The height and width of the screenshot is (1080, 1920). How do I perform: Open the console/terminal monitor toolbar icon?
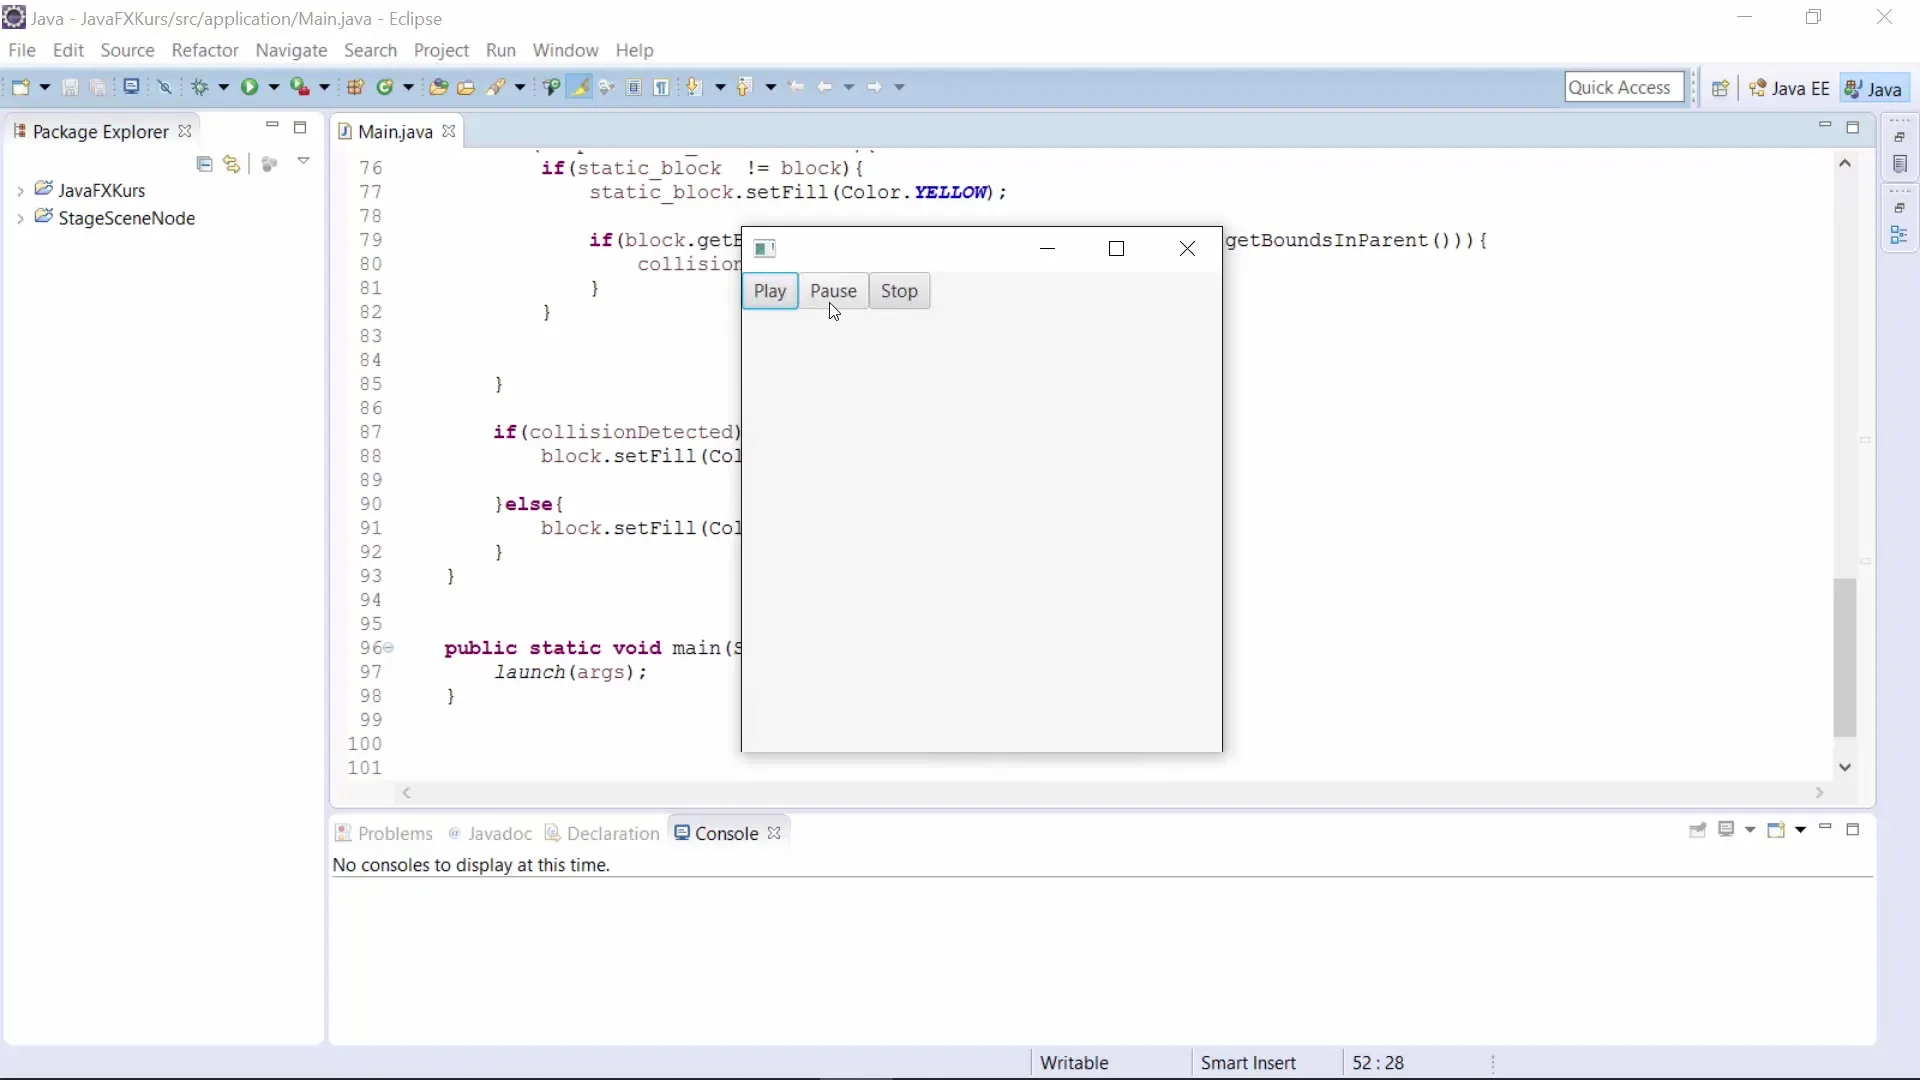[131, 87]
